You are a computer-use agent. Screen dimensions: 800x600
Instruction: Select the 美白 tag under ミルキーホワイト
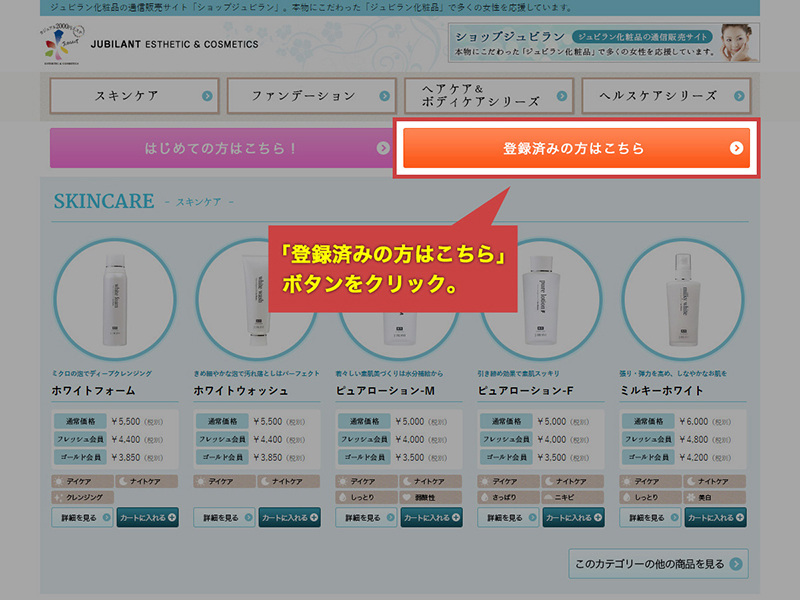(715, 497)
